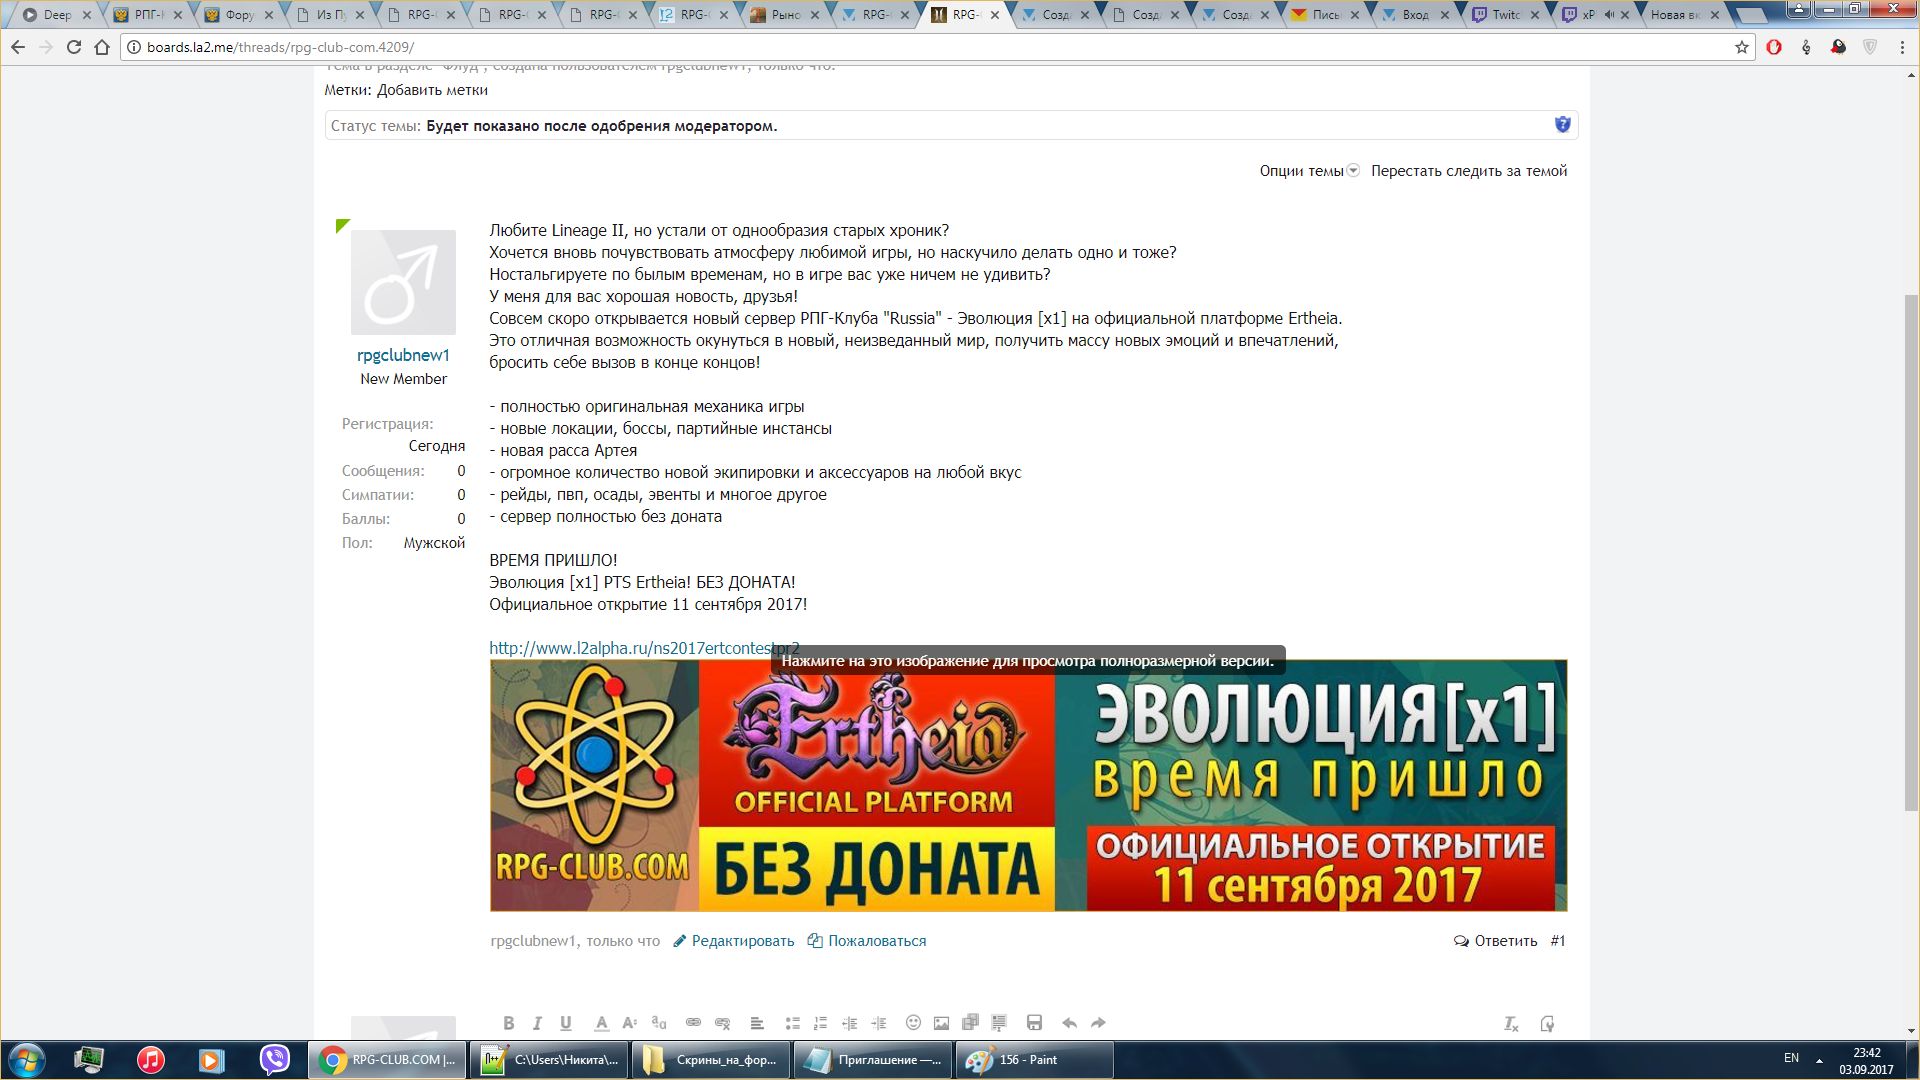Open the Windows Start menu
1920x1080 pixels.
point(27,1060)
